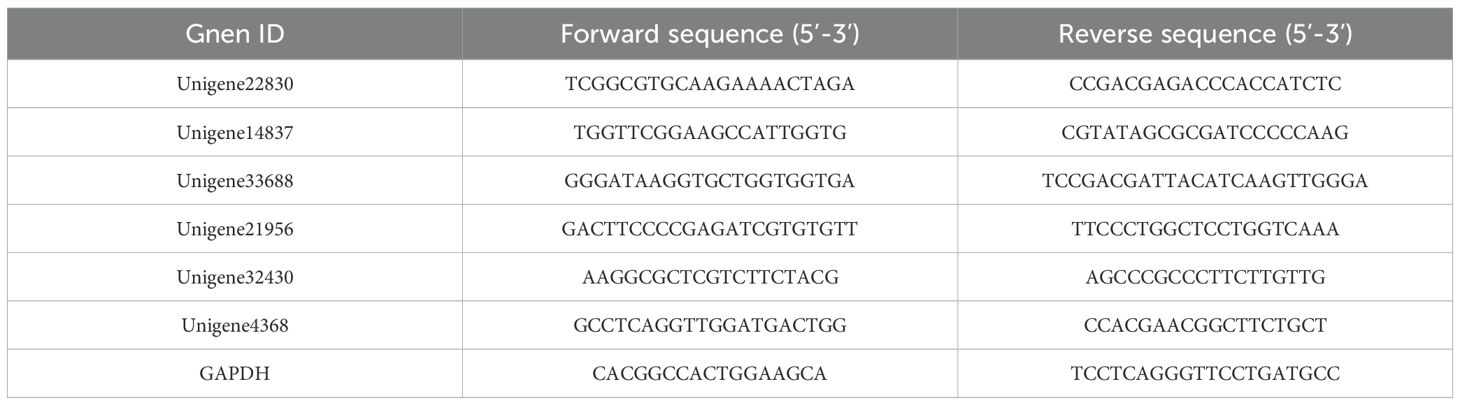Click reverse sequence TCCGACGATTACATCAAGTTGGGA
The image size is (1460, 405).
point(1205,180)
